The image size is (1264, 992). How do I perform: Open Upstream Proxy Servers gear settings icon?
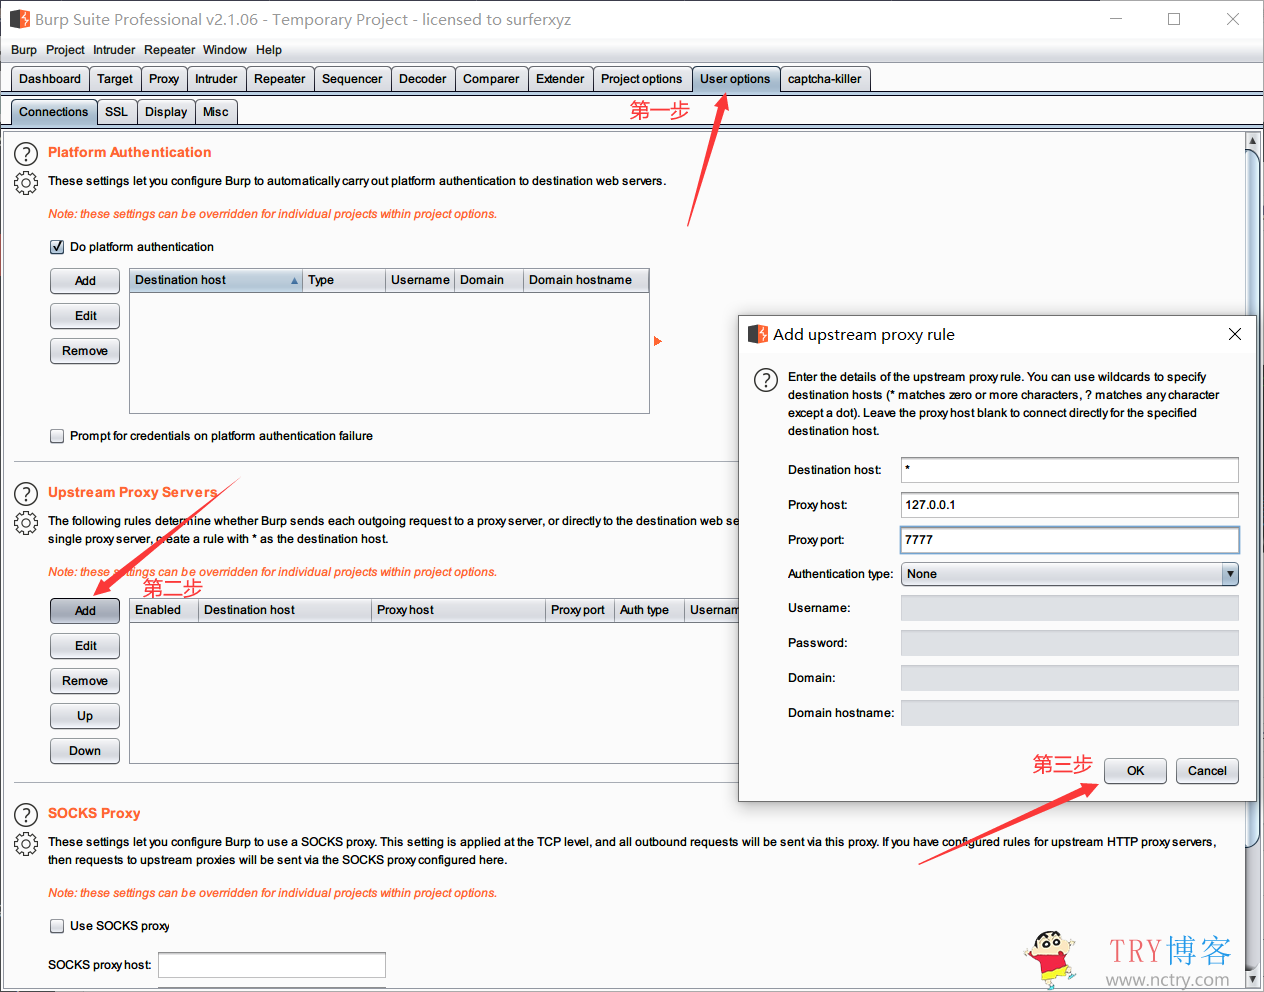pyautogui.click(x=26, y=523)
